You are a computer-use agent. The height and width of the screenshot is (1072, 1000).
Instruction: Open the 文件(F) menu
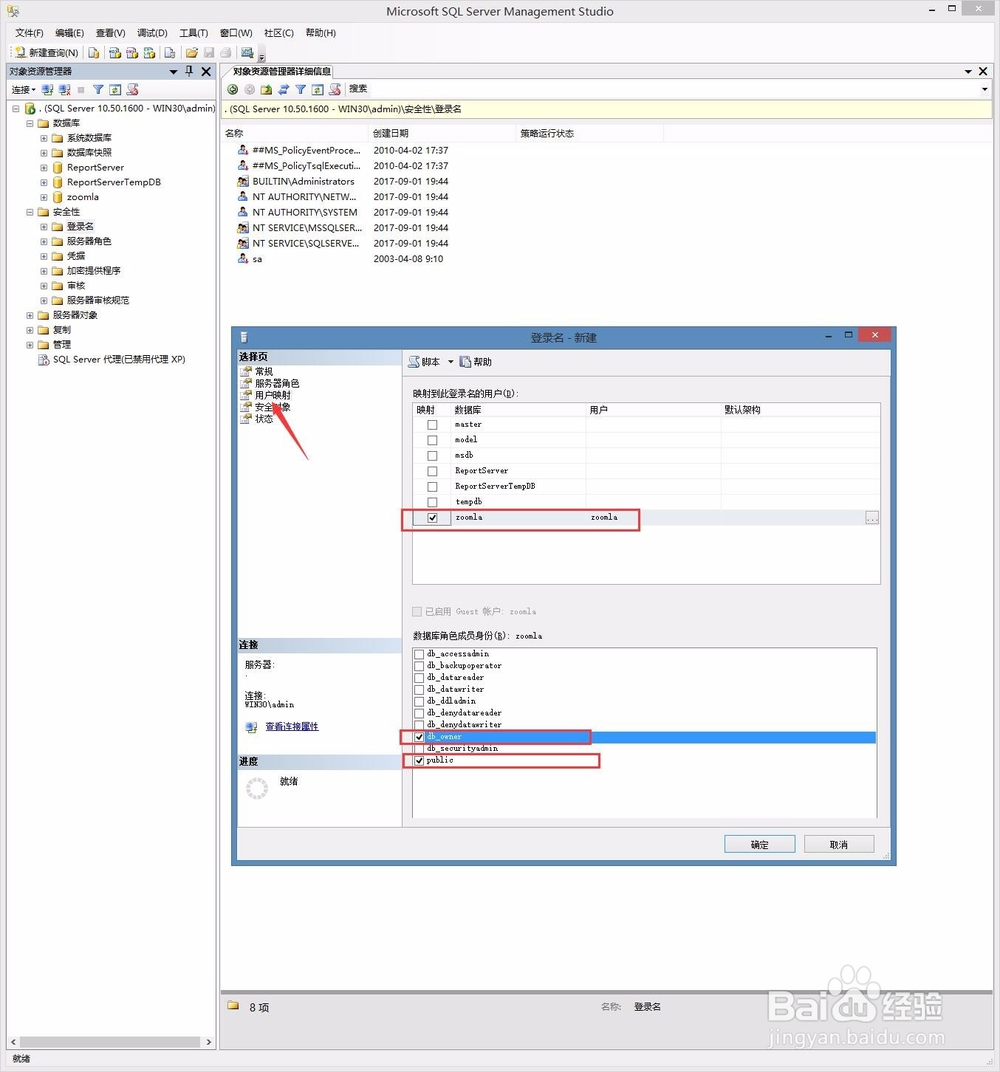point(29,33)
